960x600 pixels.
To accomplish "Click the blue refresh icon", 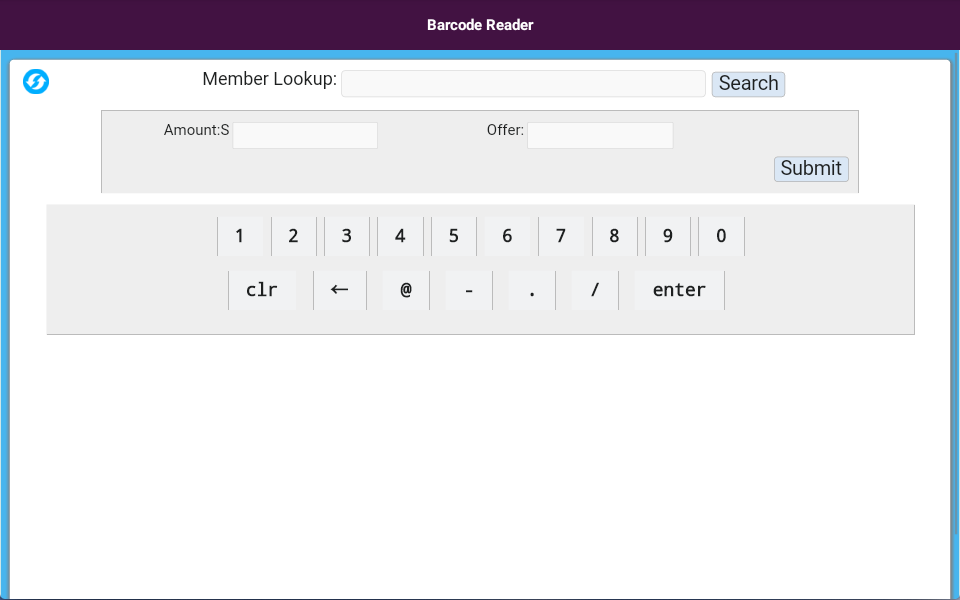I will pos(36,81).
